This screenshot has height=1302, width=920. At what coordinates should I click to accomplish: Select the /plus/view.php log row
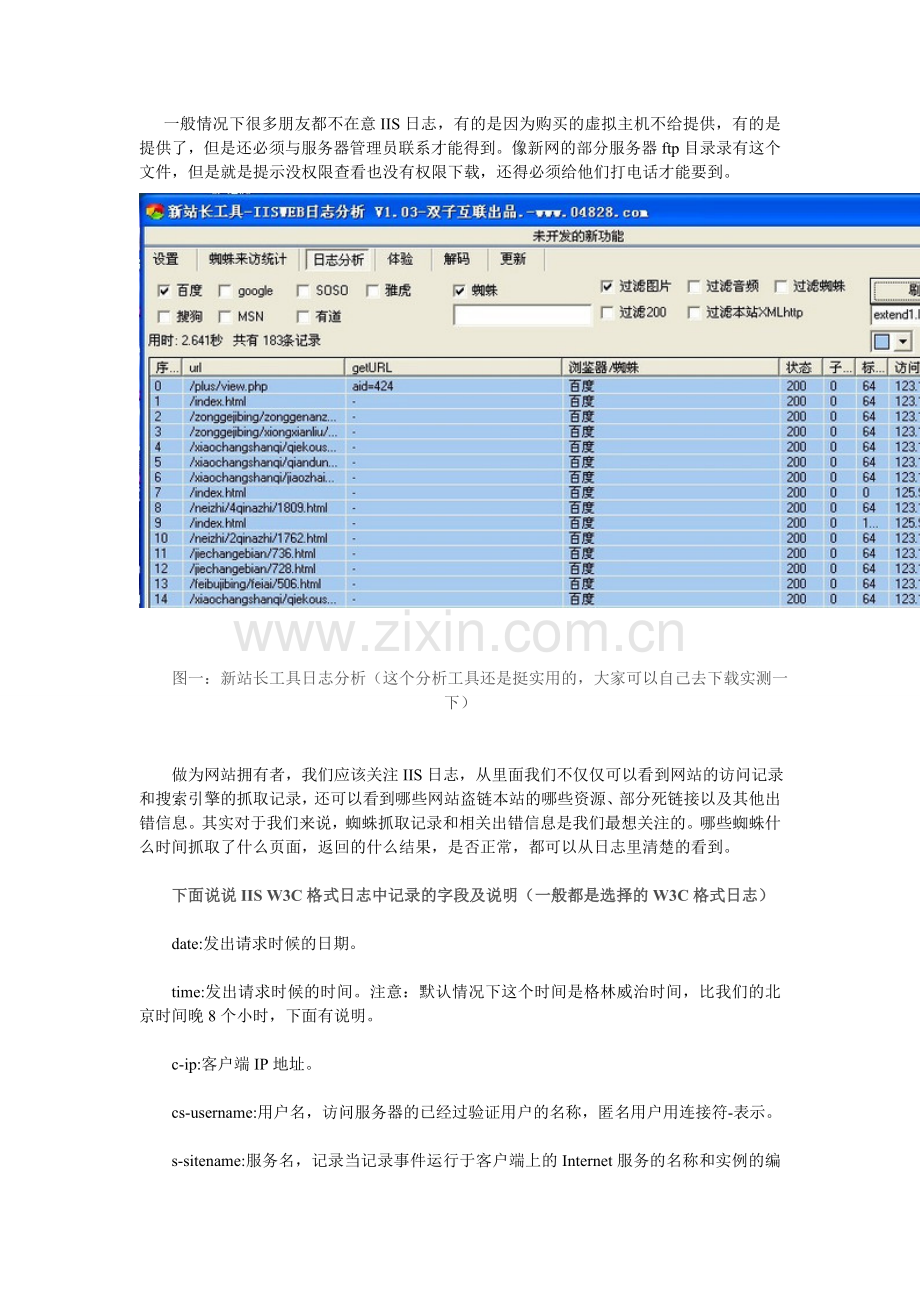click(x=228, y=386)
